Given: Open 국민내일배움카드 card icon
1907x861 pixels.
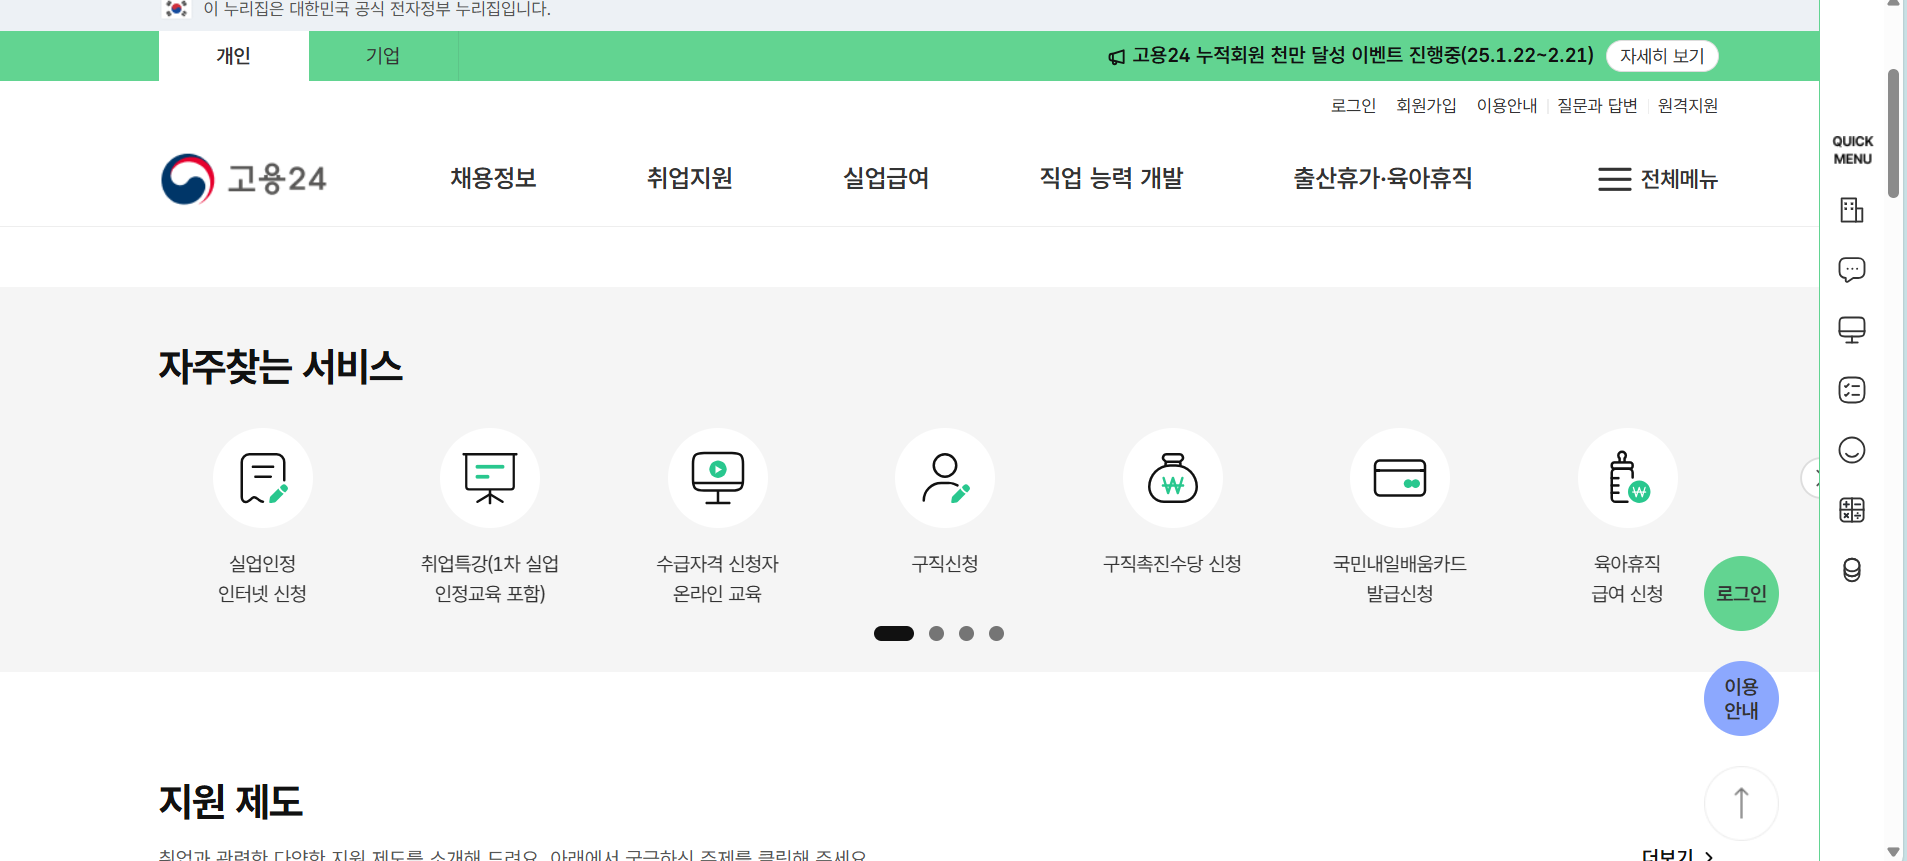Looking at the screenshot, I should point(1400,478).
